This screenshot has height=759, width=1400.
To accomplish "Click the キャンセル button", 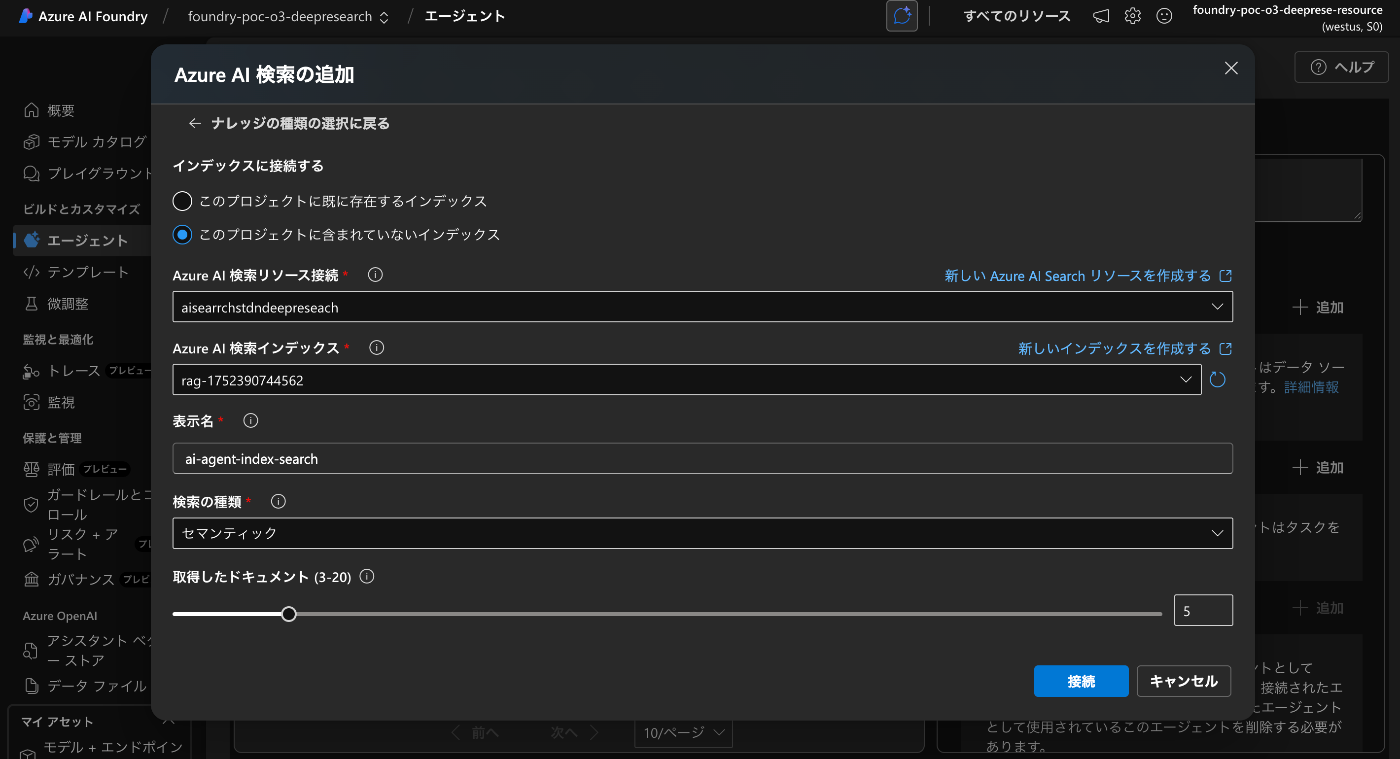I will 1184,681.
